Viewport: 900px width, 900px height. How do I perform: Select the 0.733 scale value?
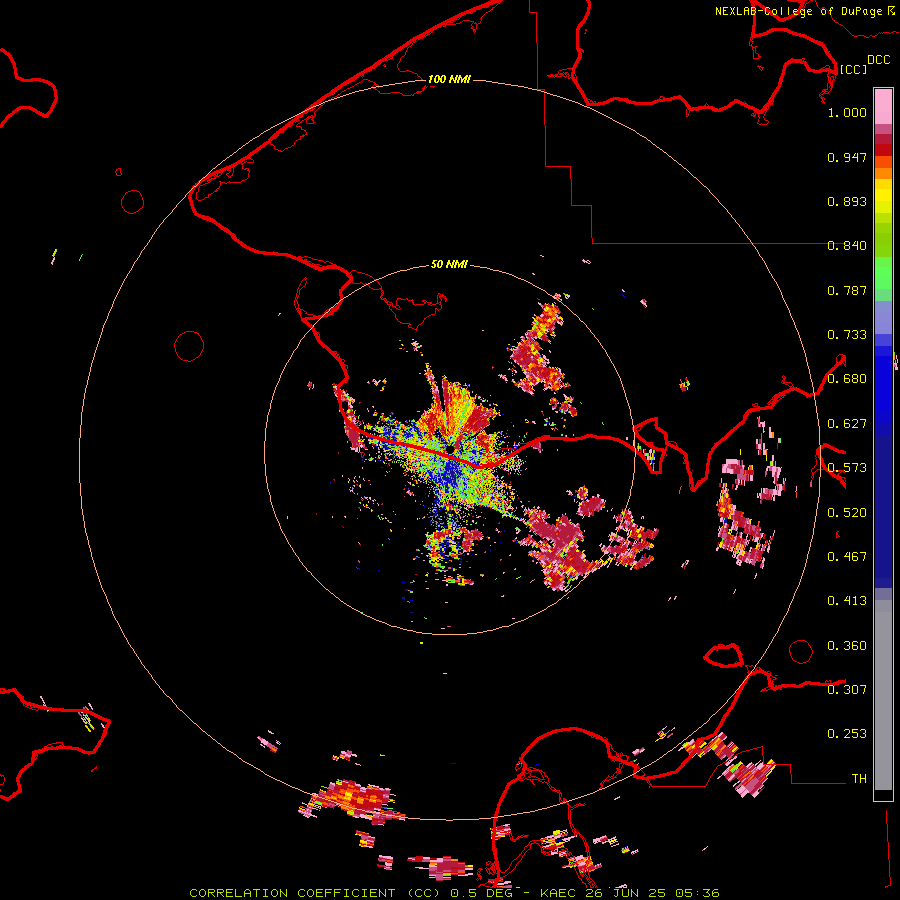pyautogui.click(x=847, y=335)
